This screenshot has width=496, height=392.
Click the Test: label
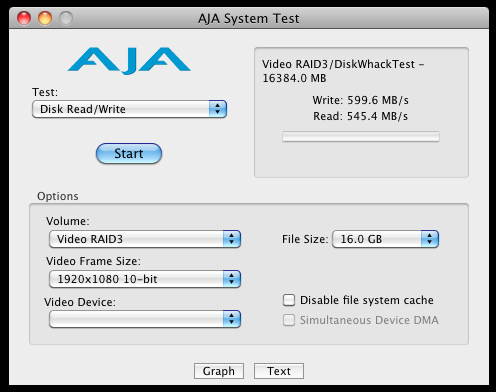coord(45,92)
